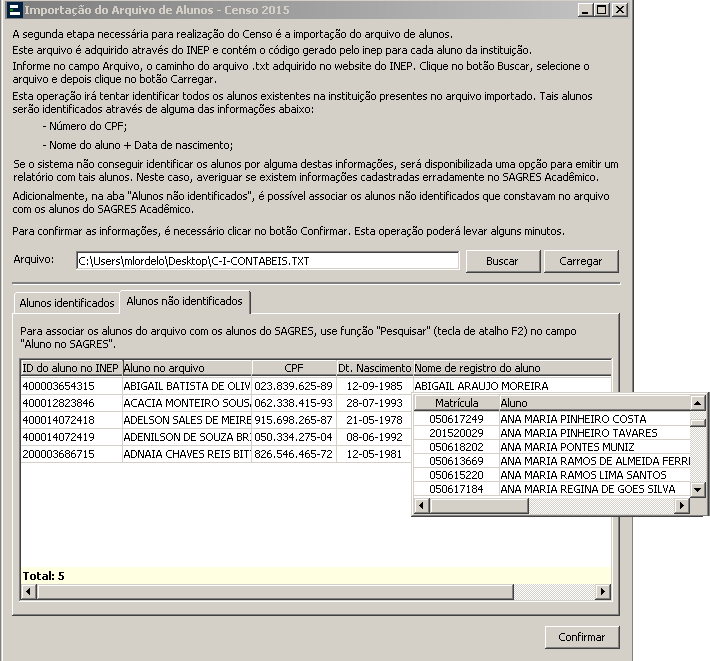Click the dropdown list's scroll down arrow
The image size is (710, 661).
(698, 489)
